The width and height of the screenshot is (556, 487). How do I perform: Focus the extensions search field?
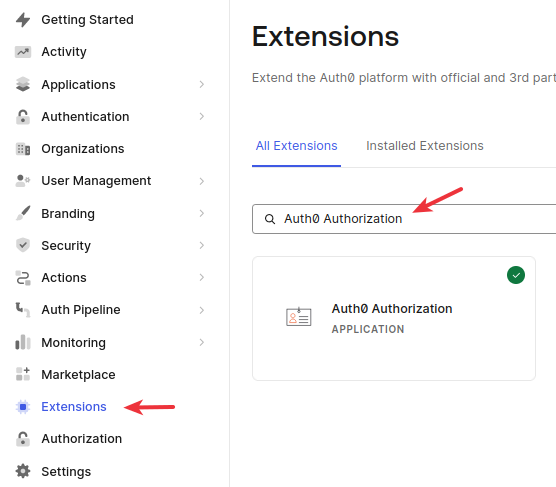[x=404, y=219]
